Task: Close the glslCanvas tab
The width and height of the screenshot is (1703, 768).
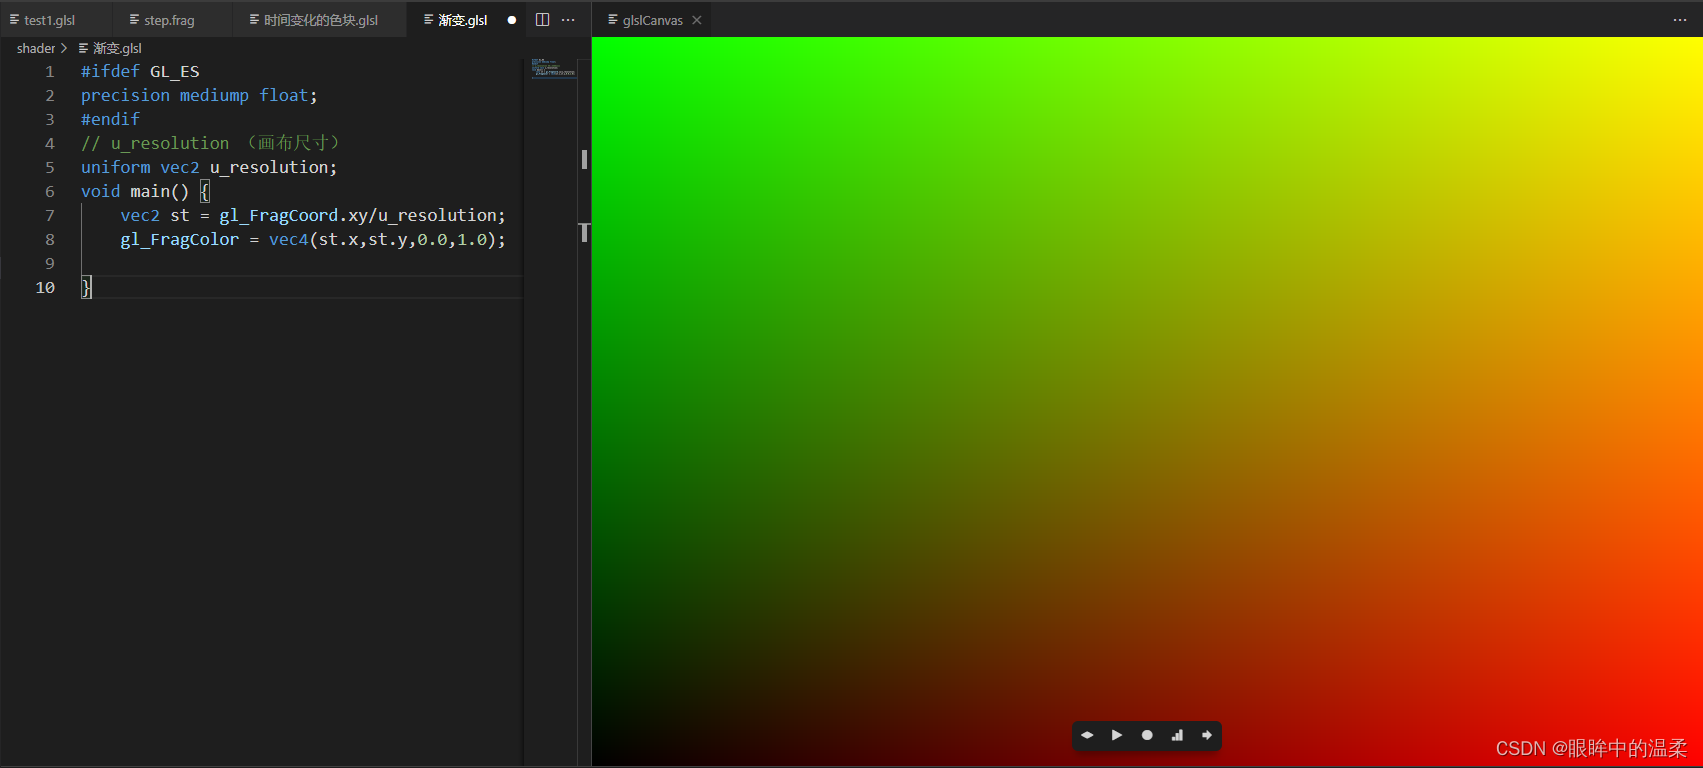Action: click(x=697, y=20)
